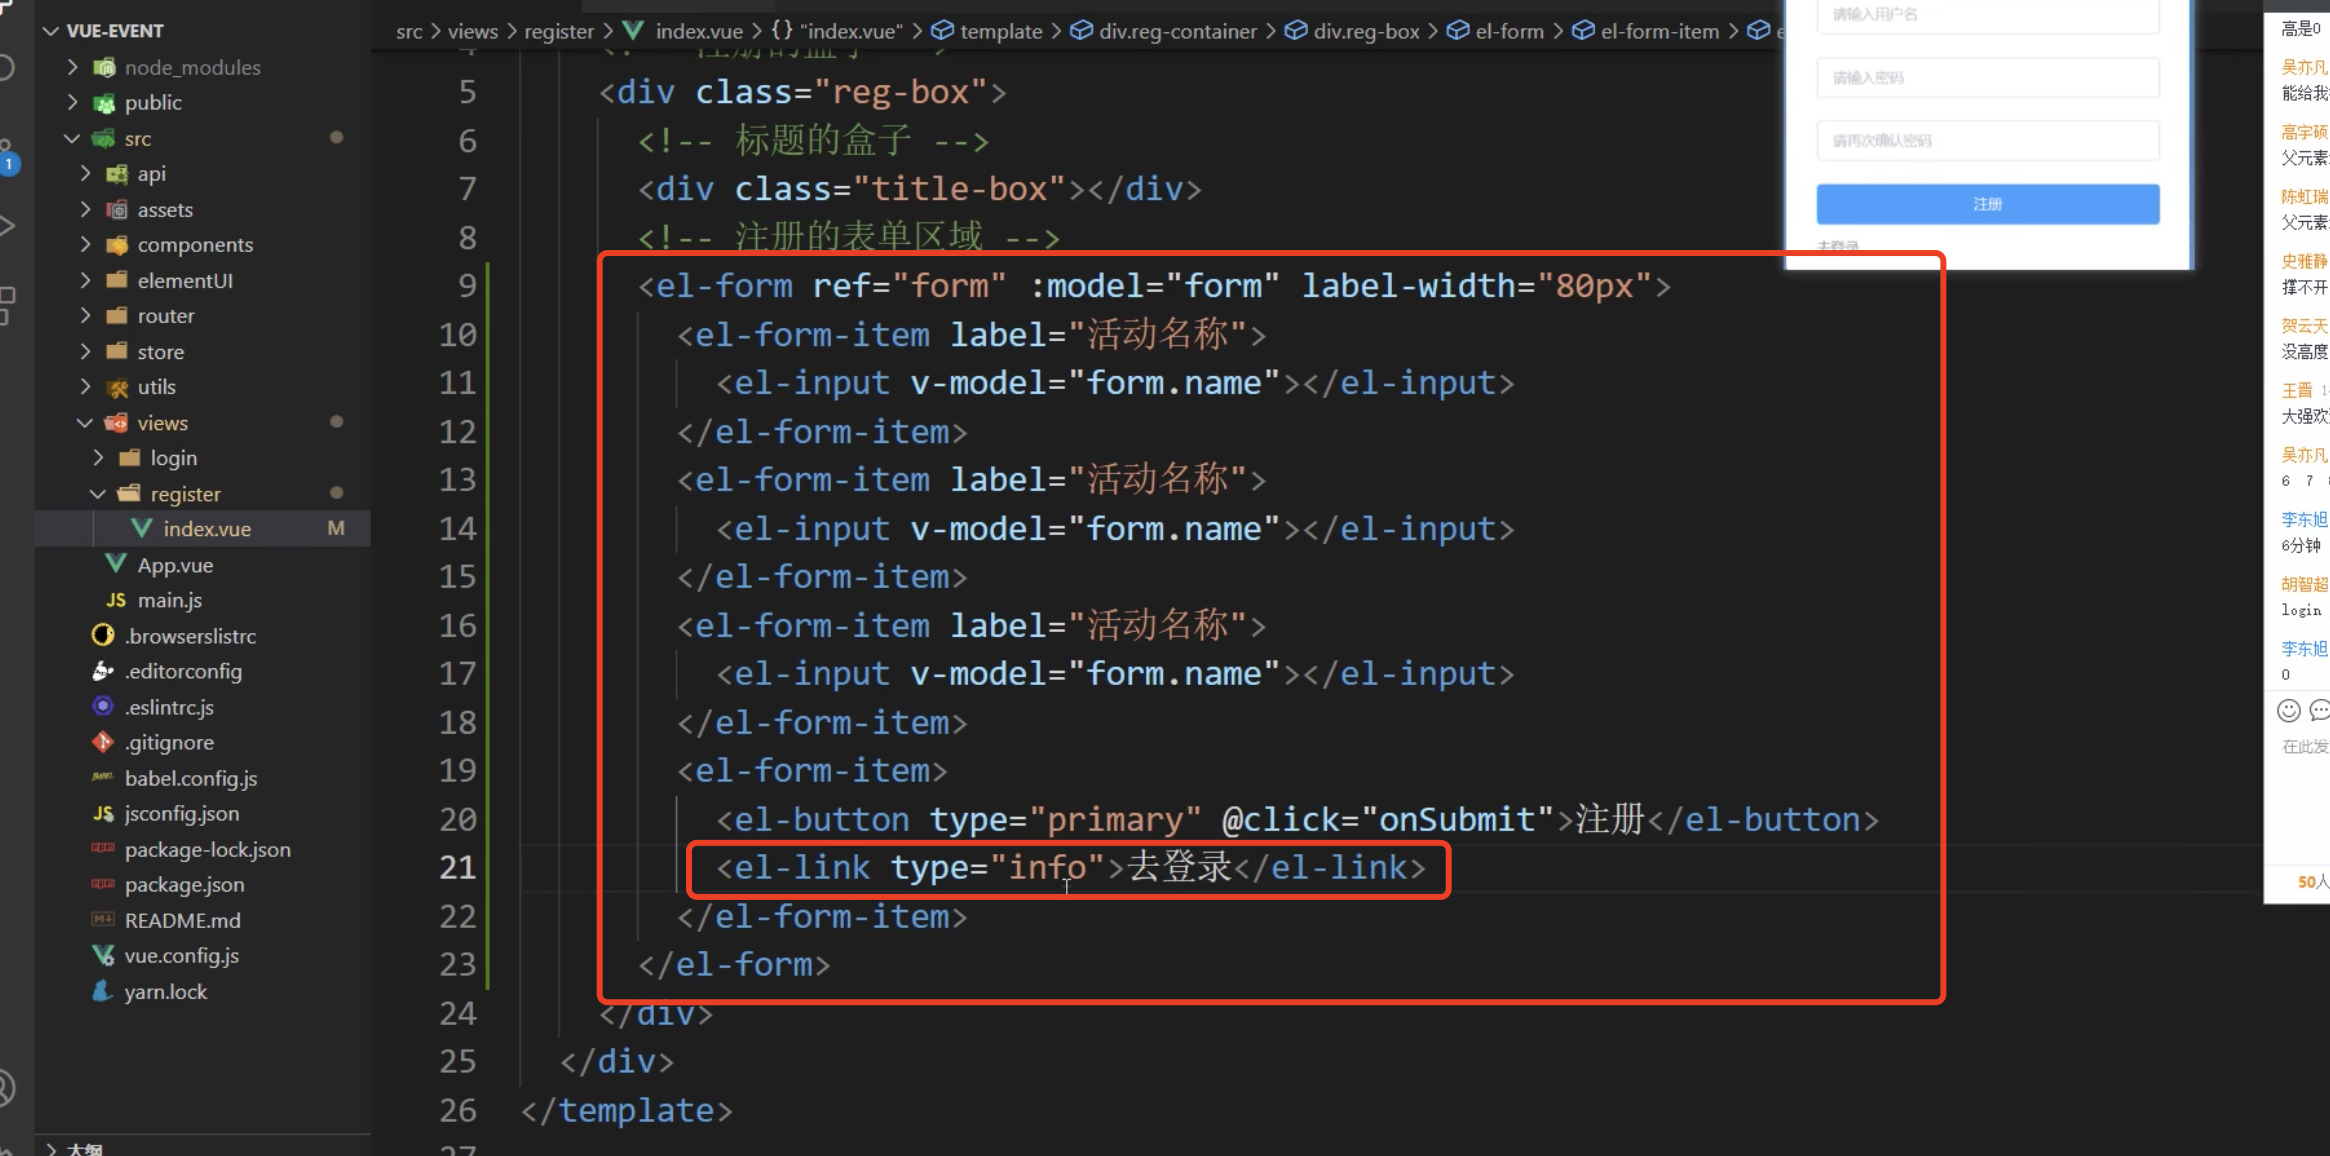Expand the node_modules folder

click(x=72, y=67)
